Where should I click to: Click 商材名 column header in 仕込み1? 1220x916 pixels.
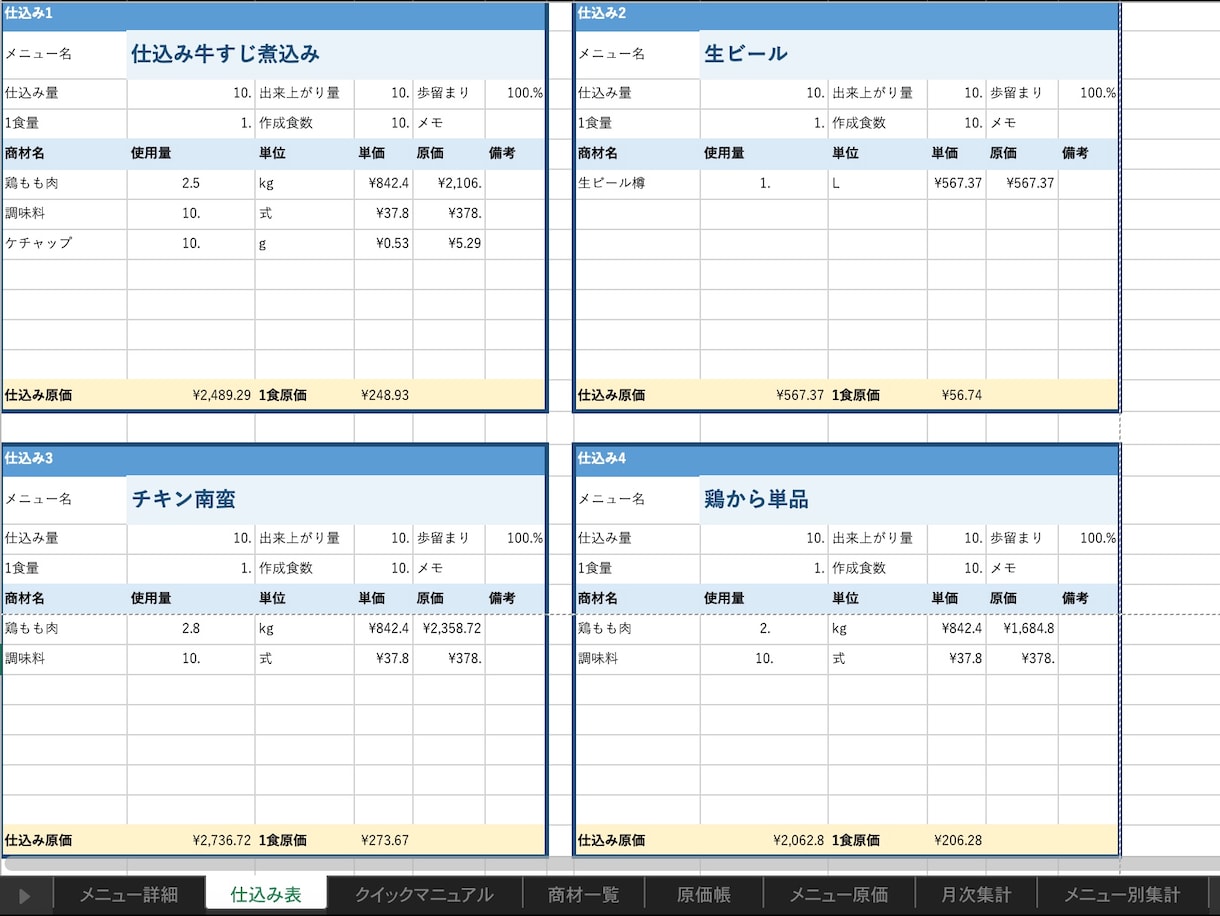[x=64, y=153]
